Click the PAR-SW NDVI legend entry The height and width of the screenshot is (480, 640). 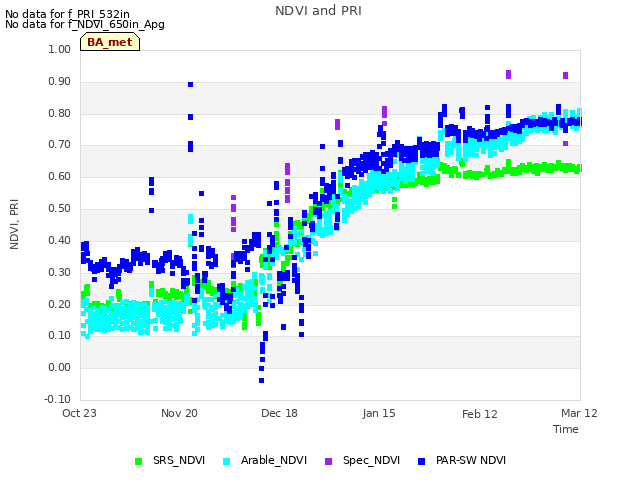[x=462, y=460]
